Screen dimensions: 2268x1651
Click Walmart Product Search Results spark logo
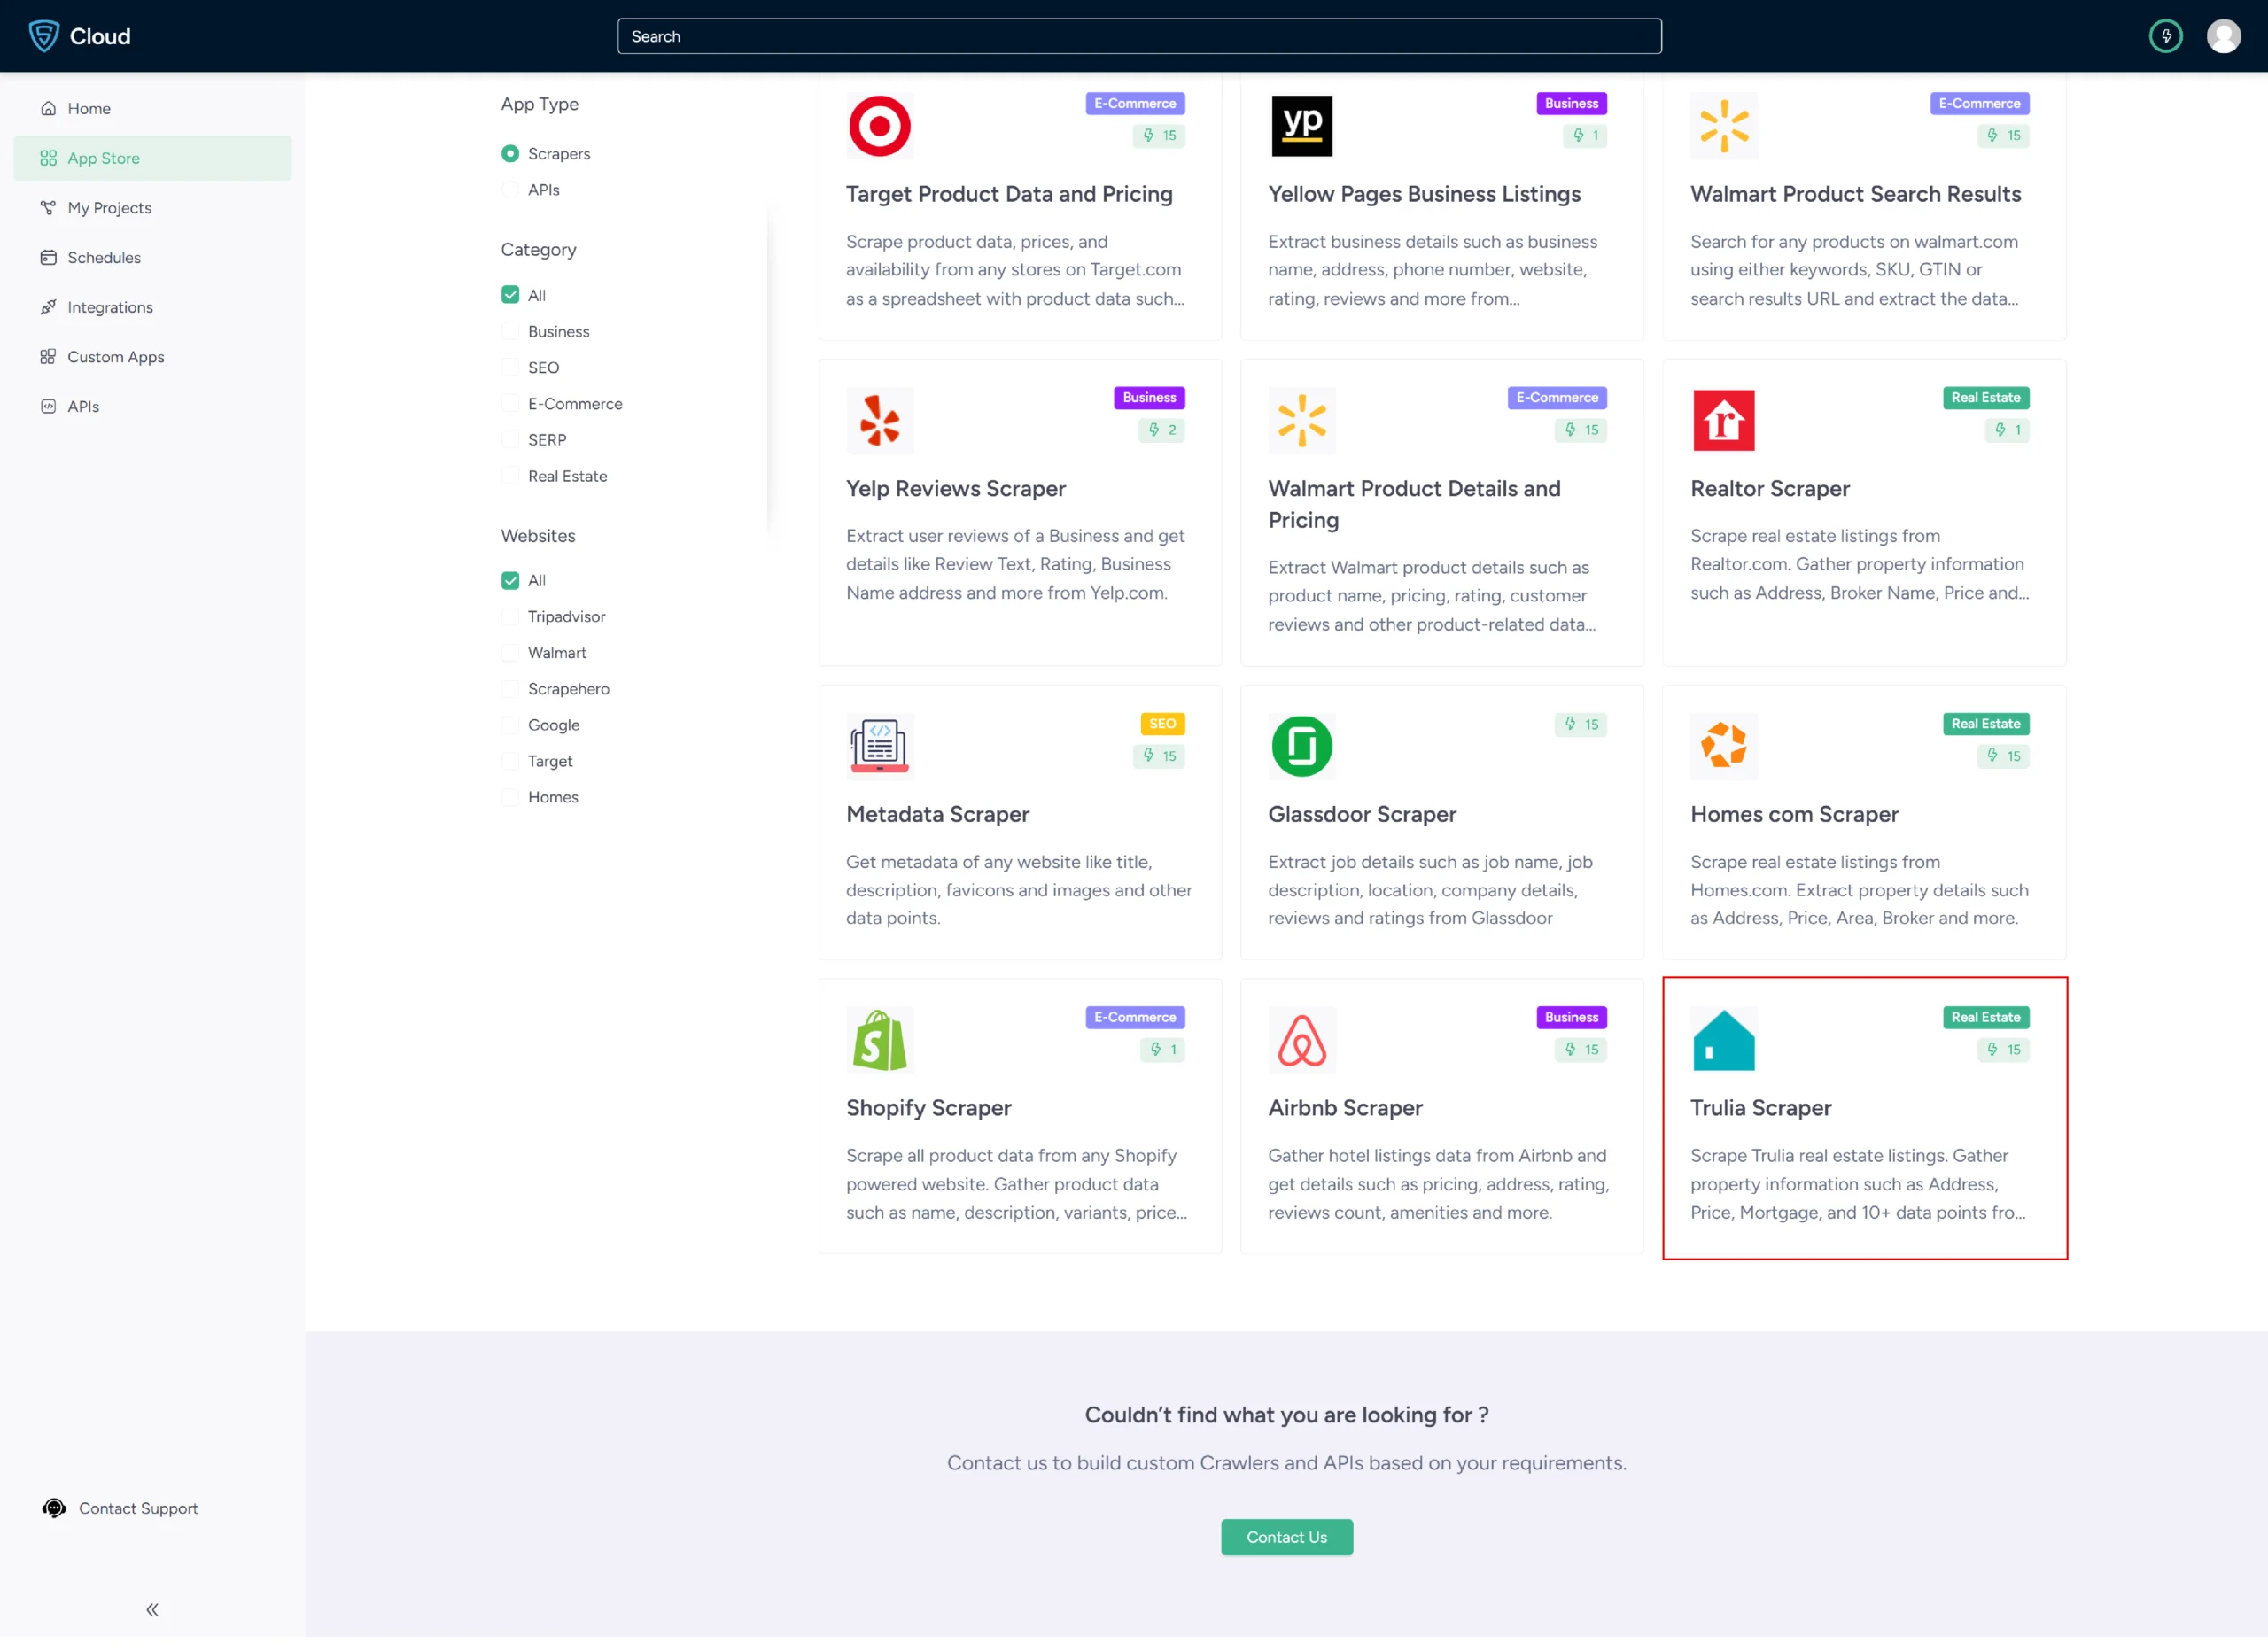click(x=1724, y=127)
